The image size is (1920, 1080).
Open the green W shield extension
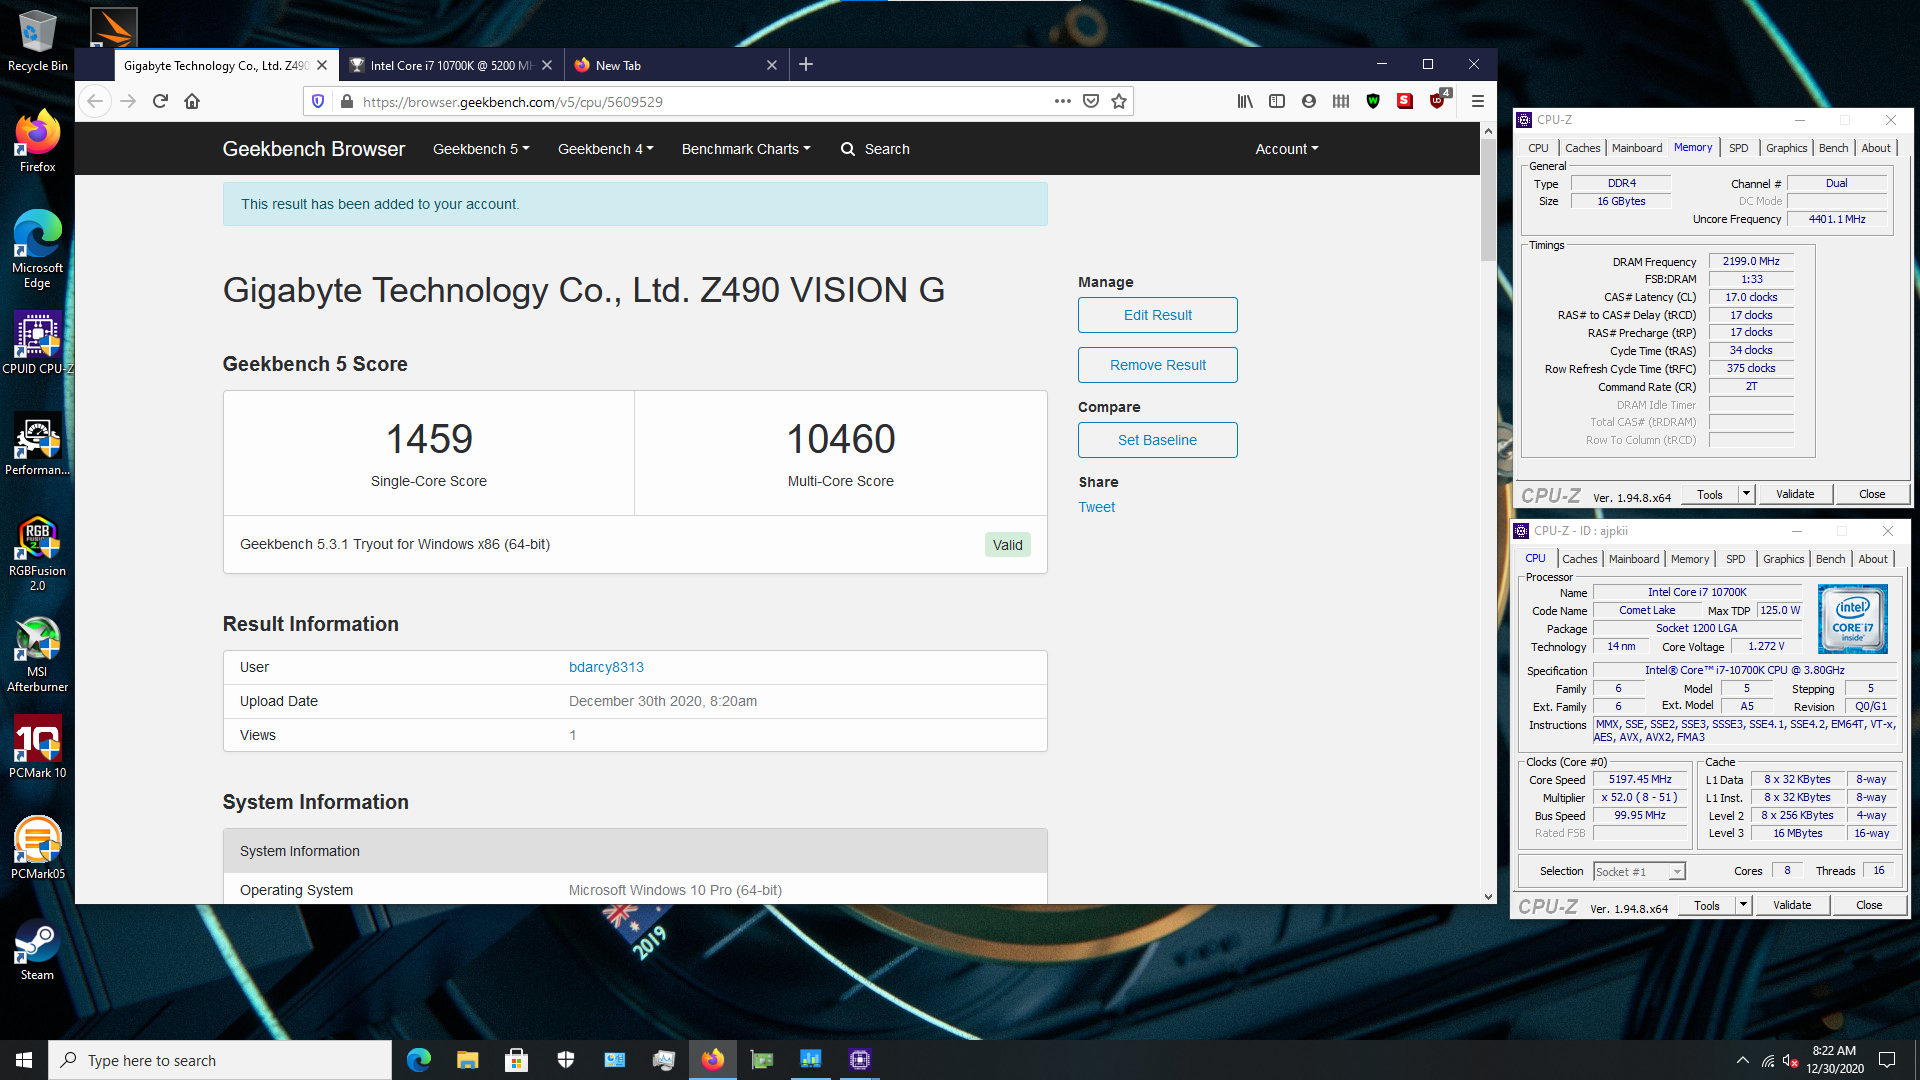click(1373, 101)
